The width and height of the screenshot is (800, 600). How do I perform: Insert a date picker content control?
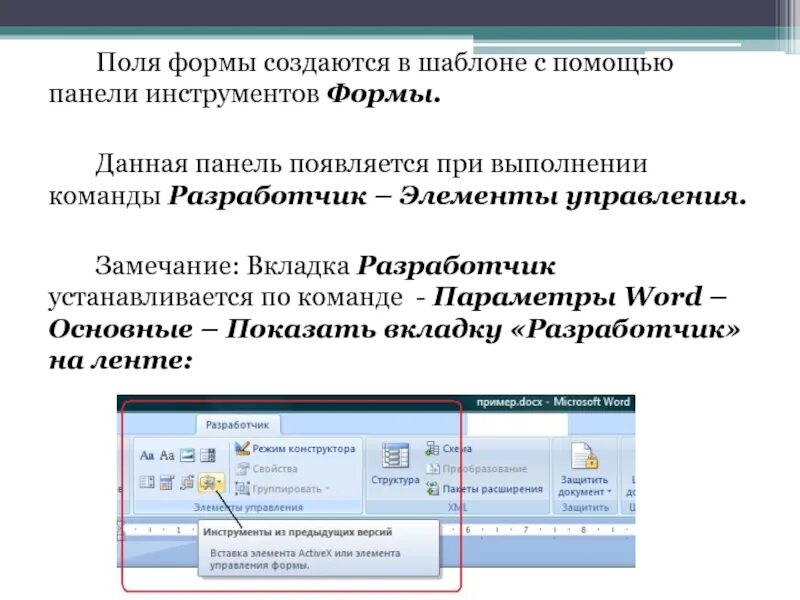click(x=164, y=481)
